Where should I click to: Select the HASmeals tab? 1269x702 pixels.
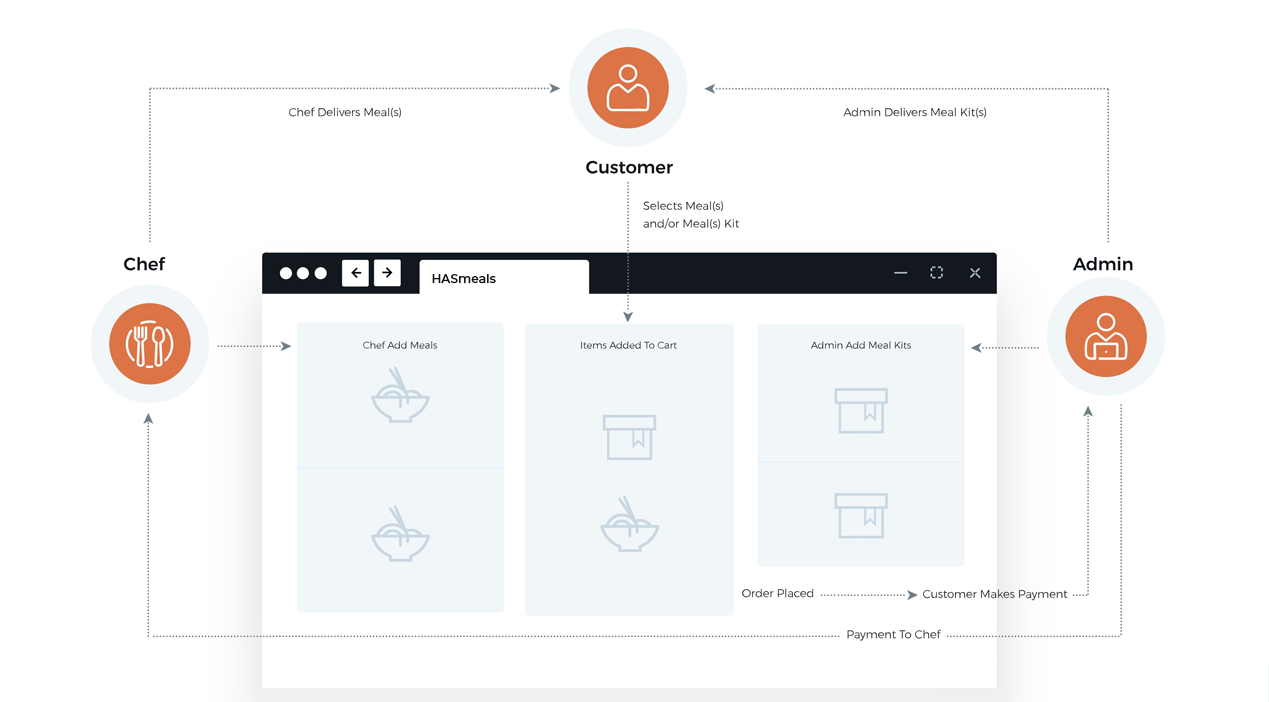(504, 277)
